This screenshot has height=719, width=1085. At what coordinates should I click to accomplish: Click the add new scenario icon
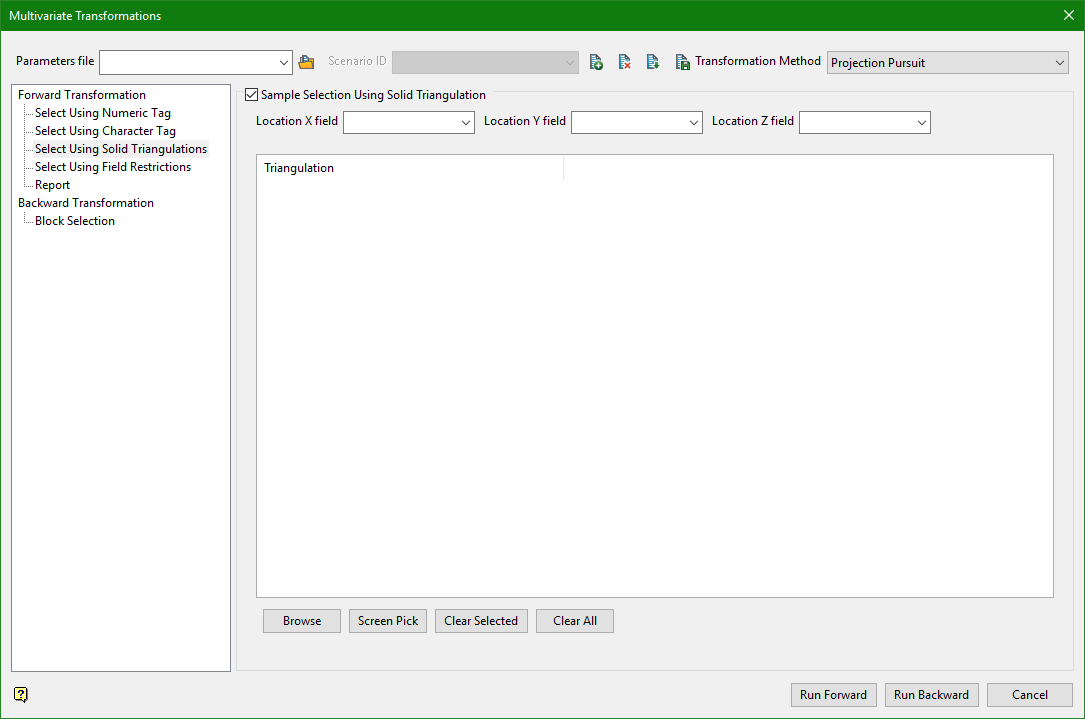[596, 62]
